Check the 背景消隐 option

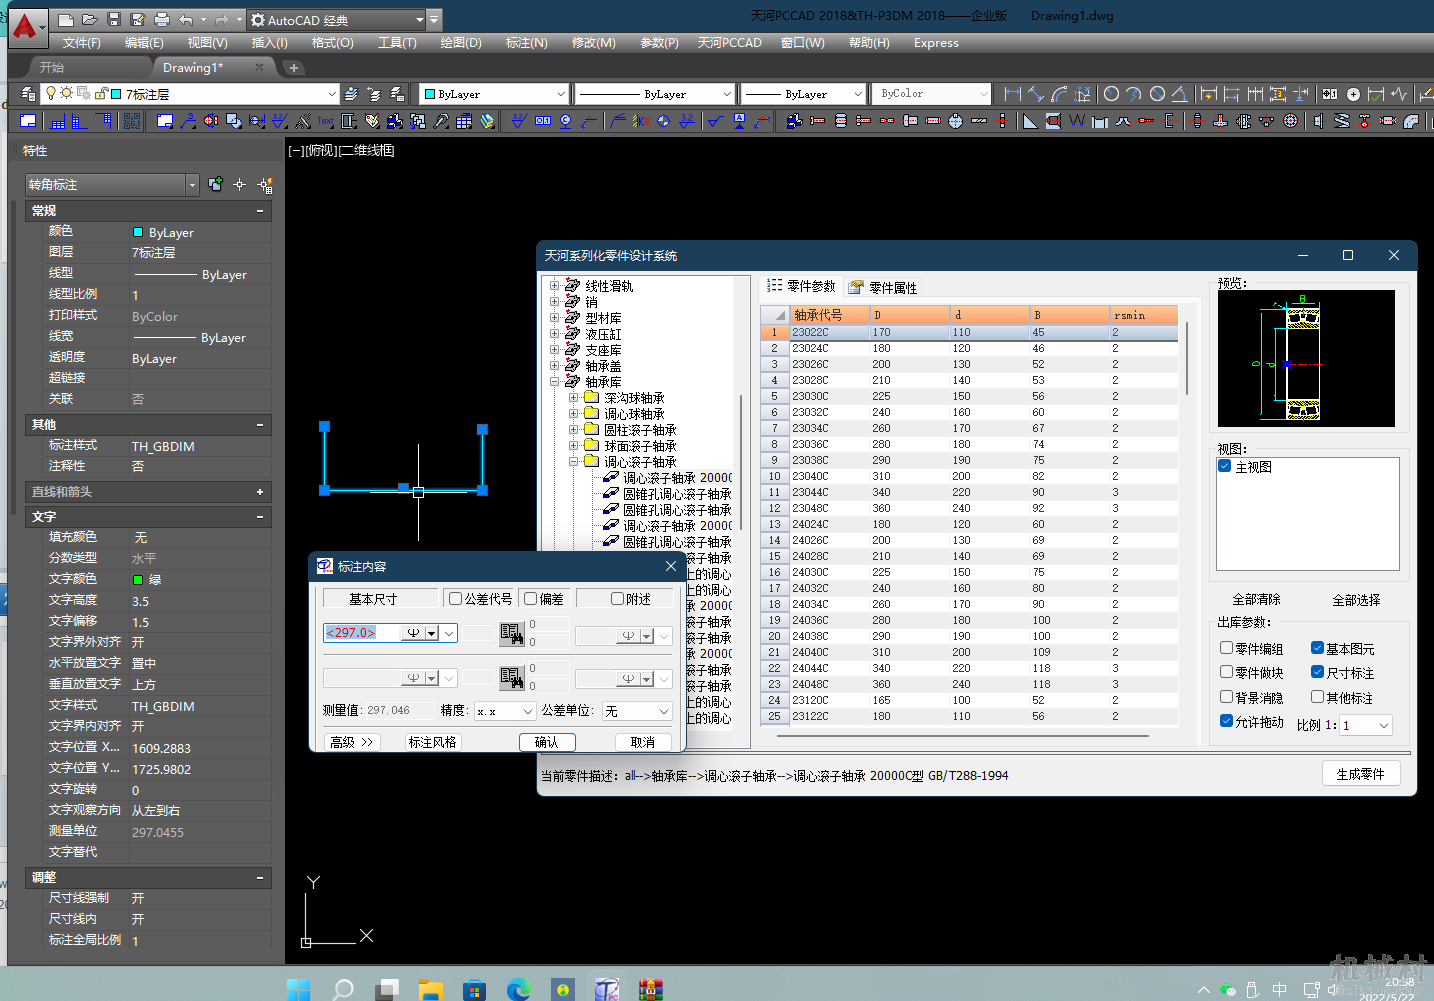1227,697
